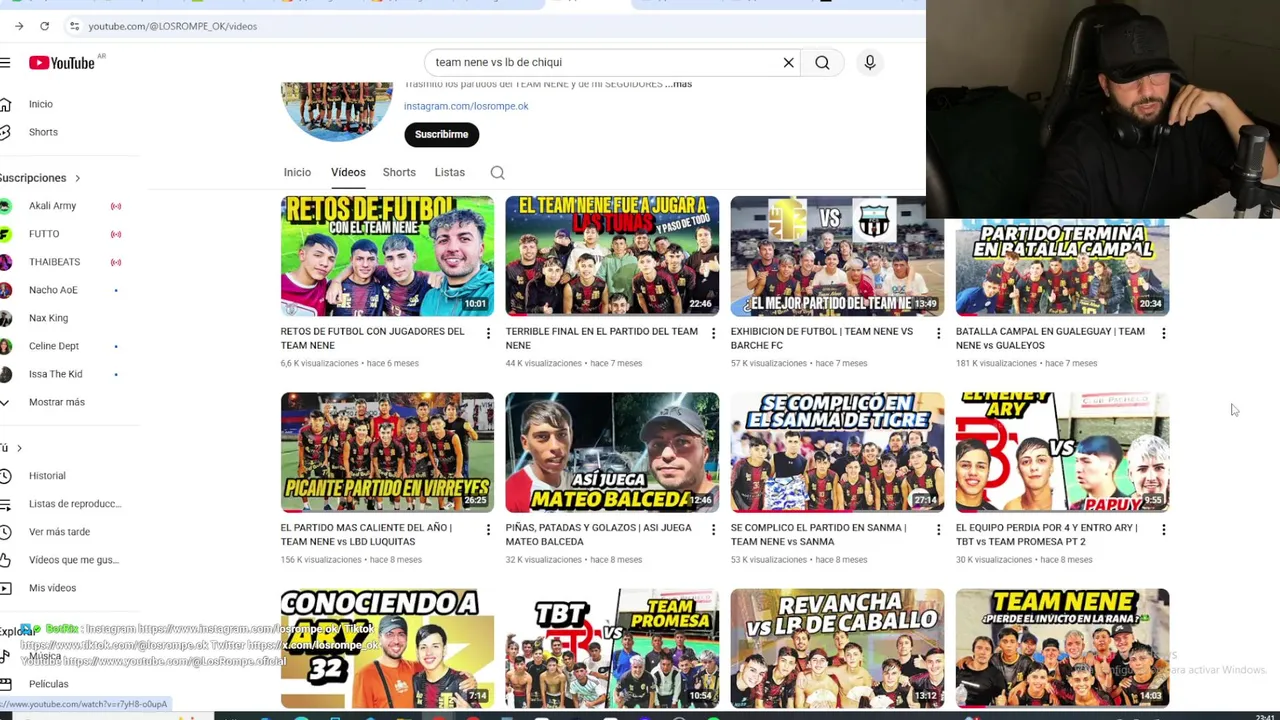
Task: Open Ver más tarde list
Action: 62,532
